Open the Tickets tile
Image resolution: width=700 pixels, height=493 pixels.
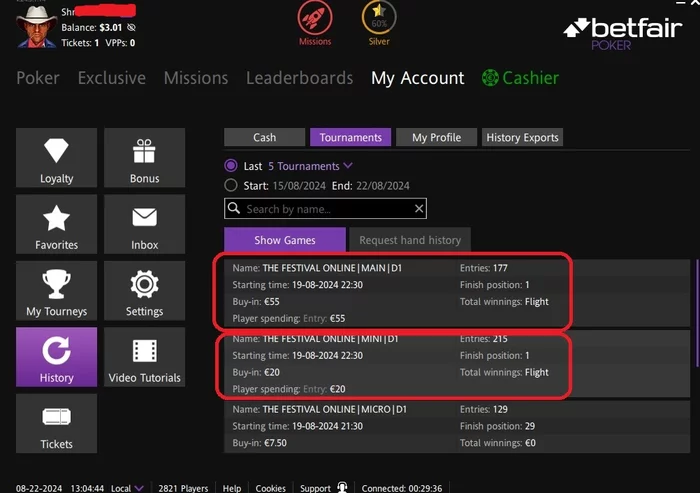tap(56, 423)
